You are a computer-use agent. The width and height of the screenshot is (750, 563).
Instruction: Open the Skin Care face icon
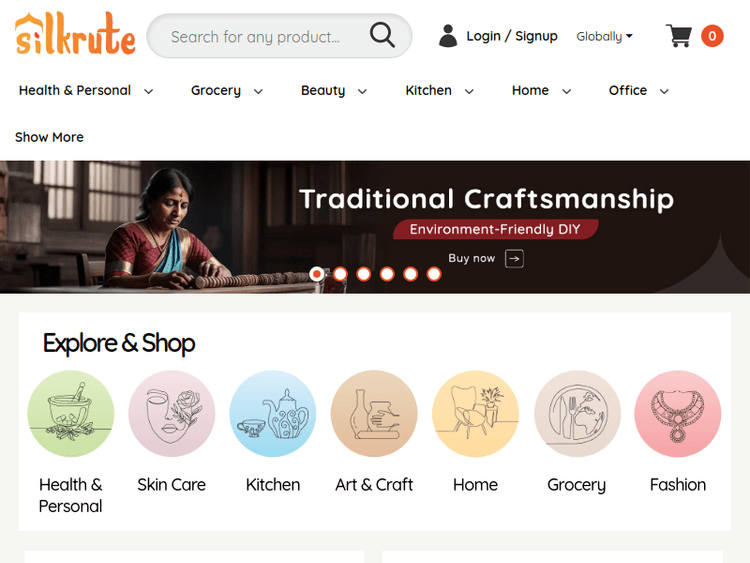(172, 413)
